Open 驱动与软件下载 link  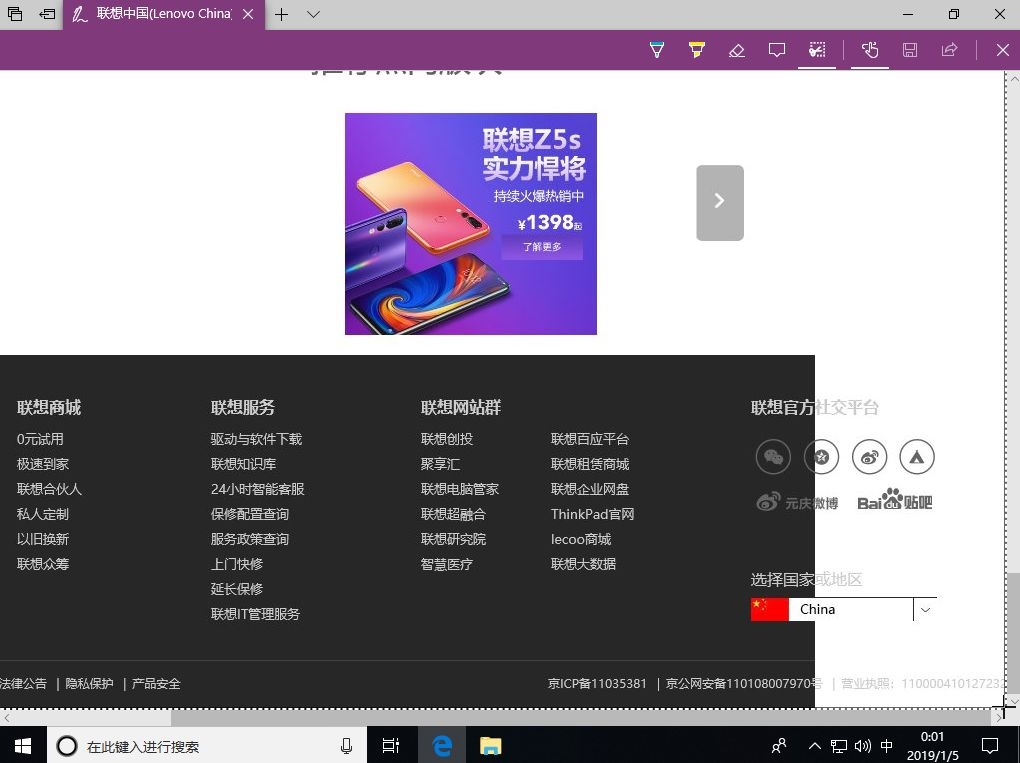(256, 439)
